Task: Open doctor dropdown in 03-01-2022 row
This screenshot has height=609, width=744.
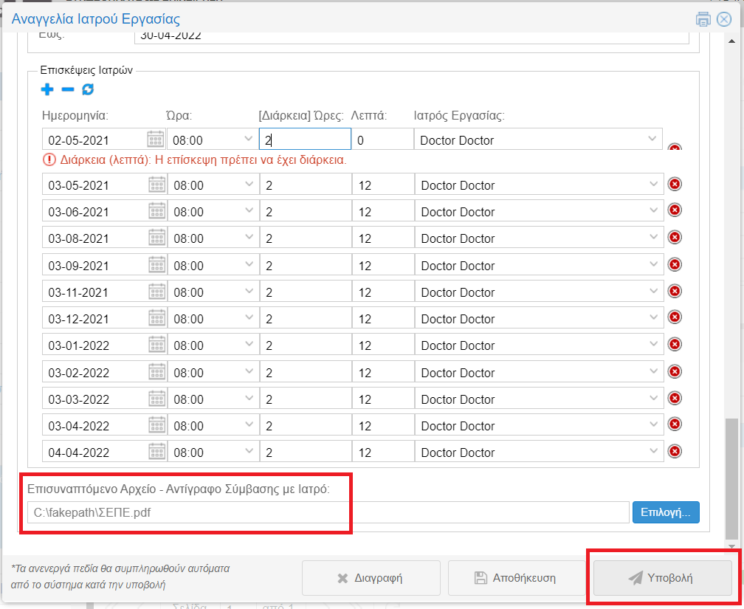Action: tap(653, 345)
